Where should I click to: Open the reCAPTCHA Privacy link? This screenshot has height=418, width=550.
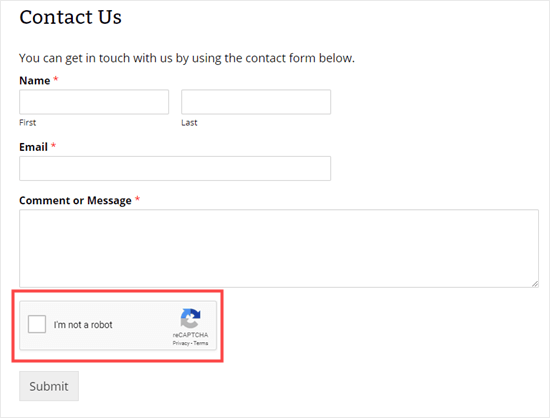[181, 343]
